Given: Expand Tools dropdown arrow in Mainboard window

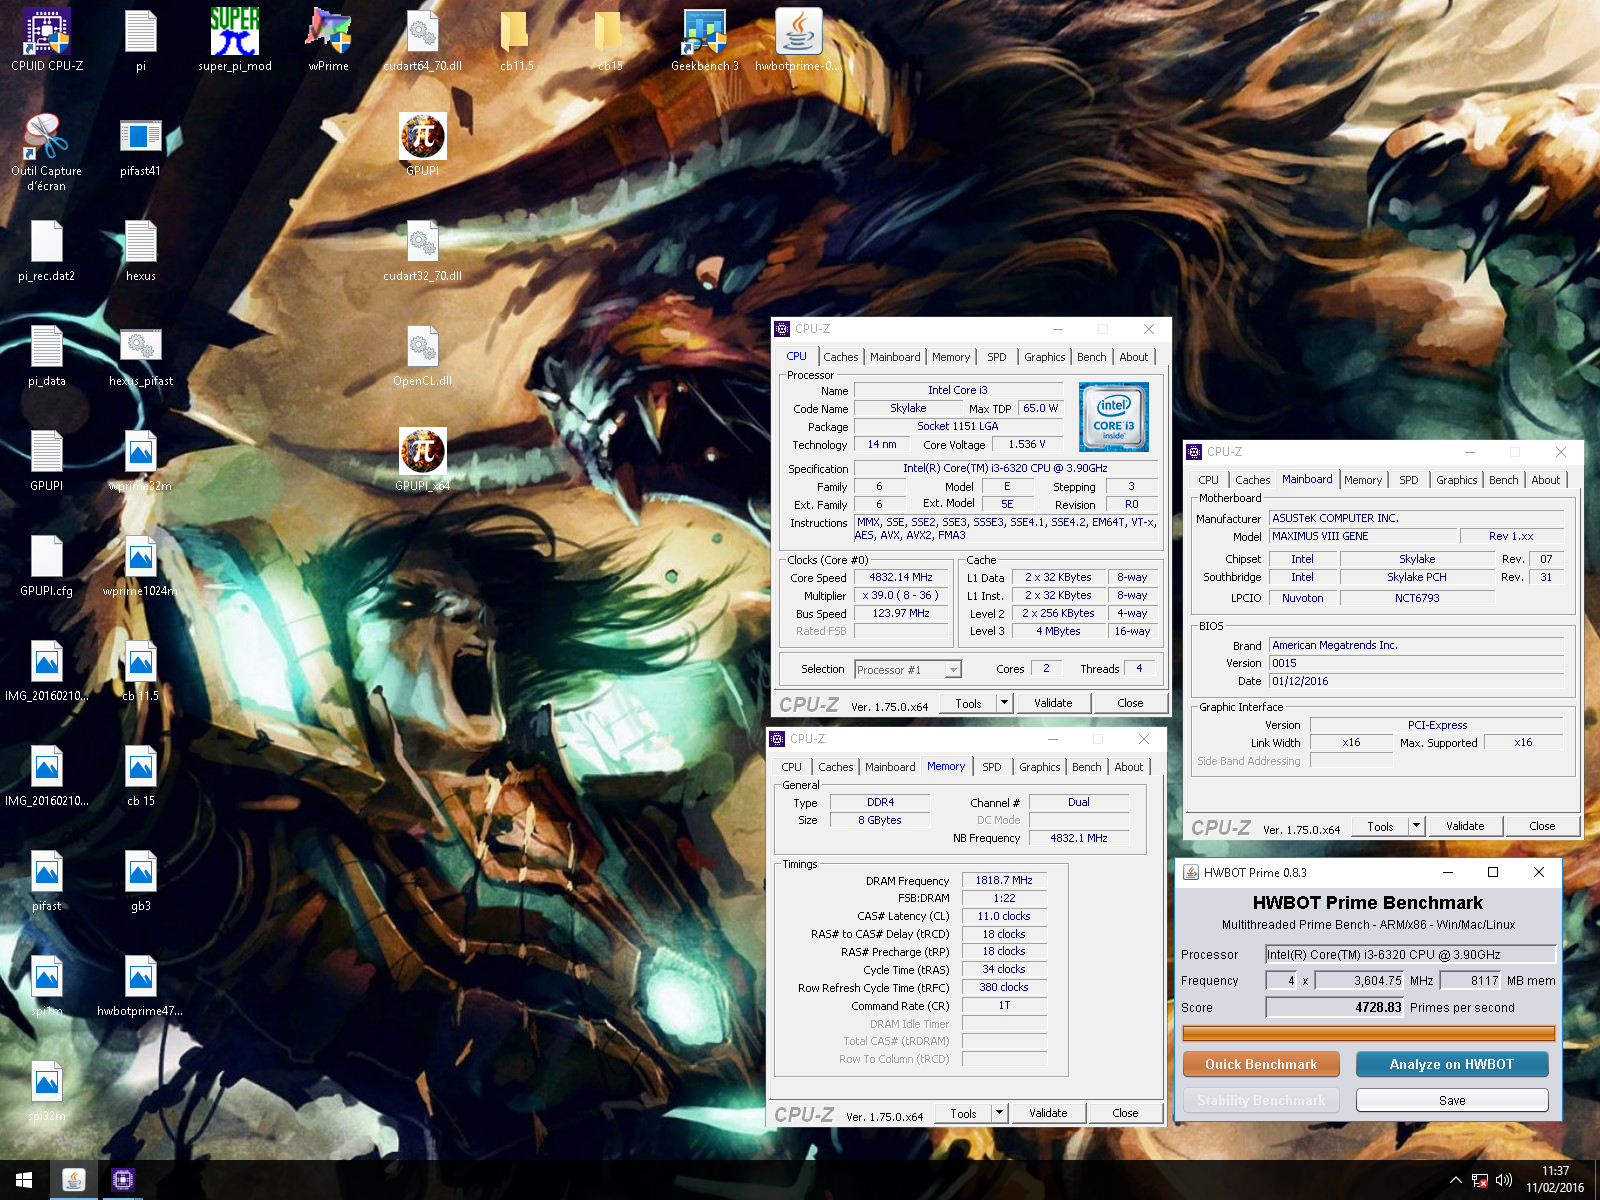Looking at the screenshot, I should [x=1416, y=826].
